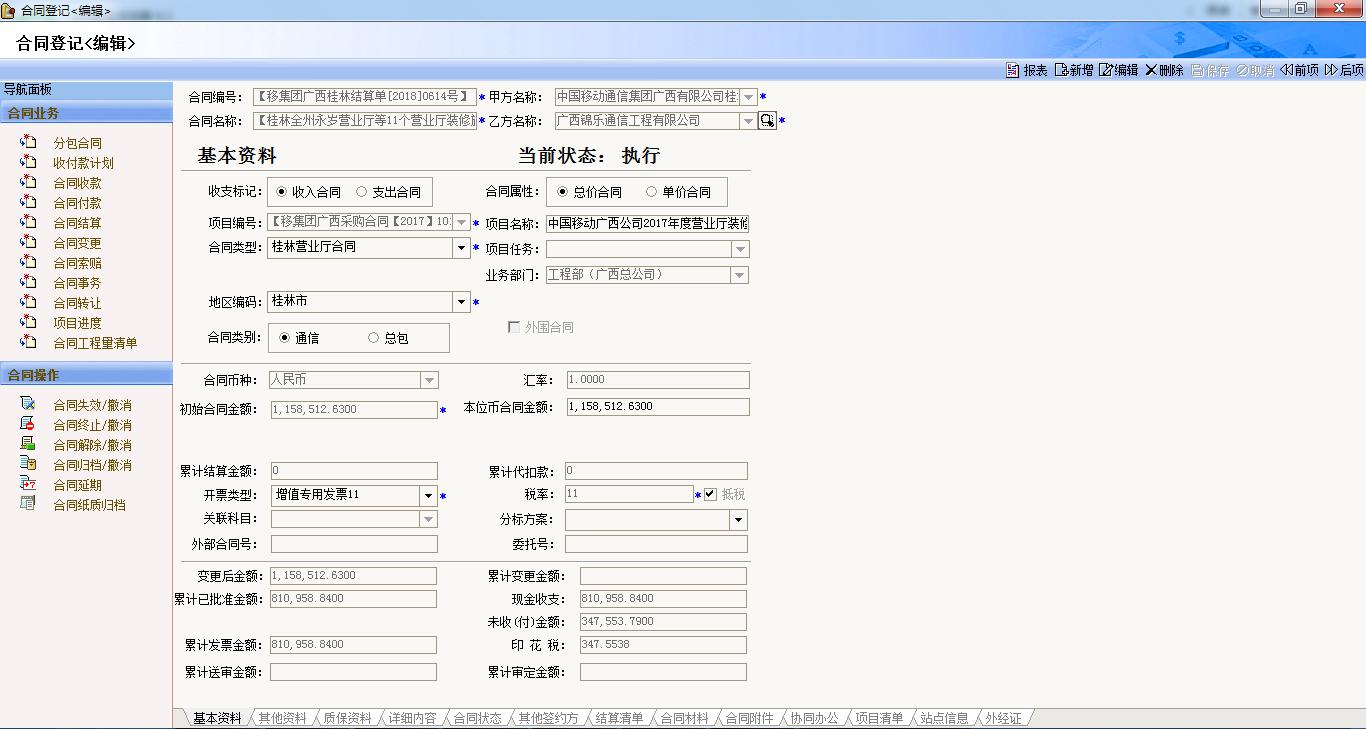Switch to the 合同附件 tab
Viewport: 1366px width, 729px height.
pyautogui.click(x=749, y=718)
